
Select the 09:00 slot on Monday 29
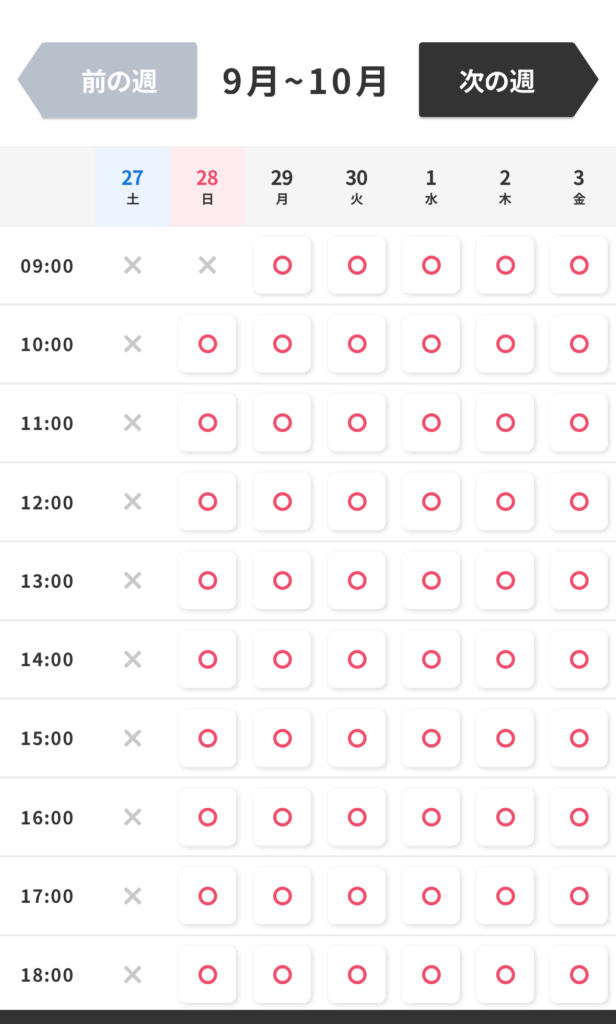click(x=282, y=265)
